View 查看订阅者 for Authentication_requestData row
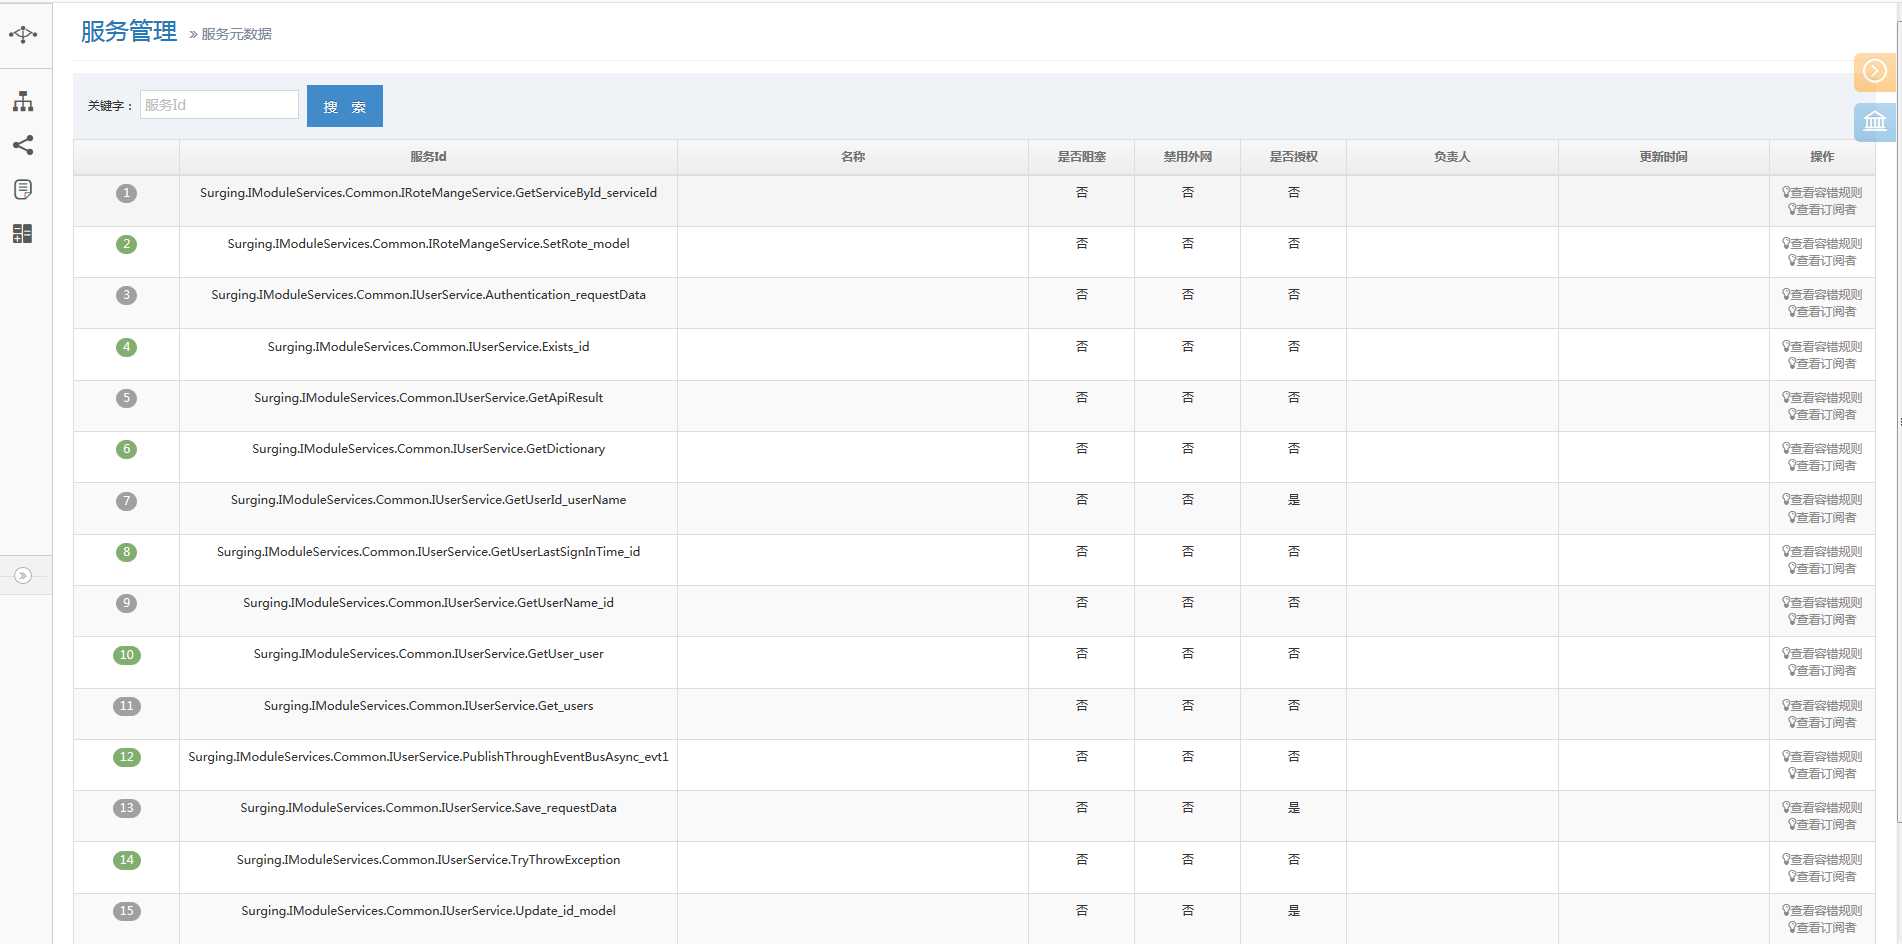Image resolution: width=1902 pixels, height=944 pixels. click(x=1822, y=312)
